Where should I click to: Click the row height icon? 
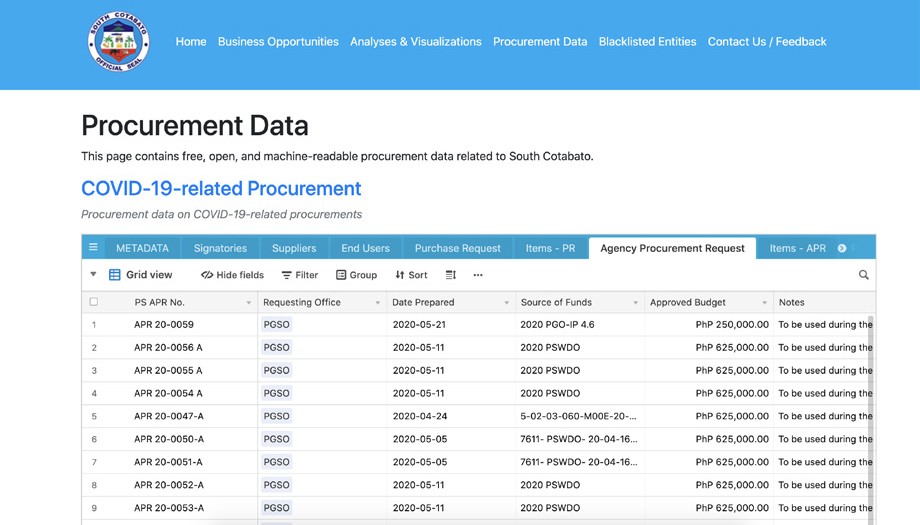point(451,275)
